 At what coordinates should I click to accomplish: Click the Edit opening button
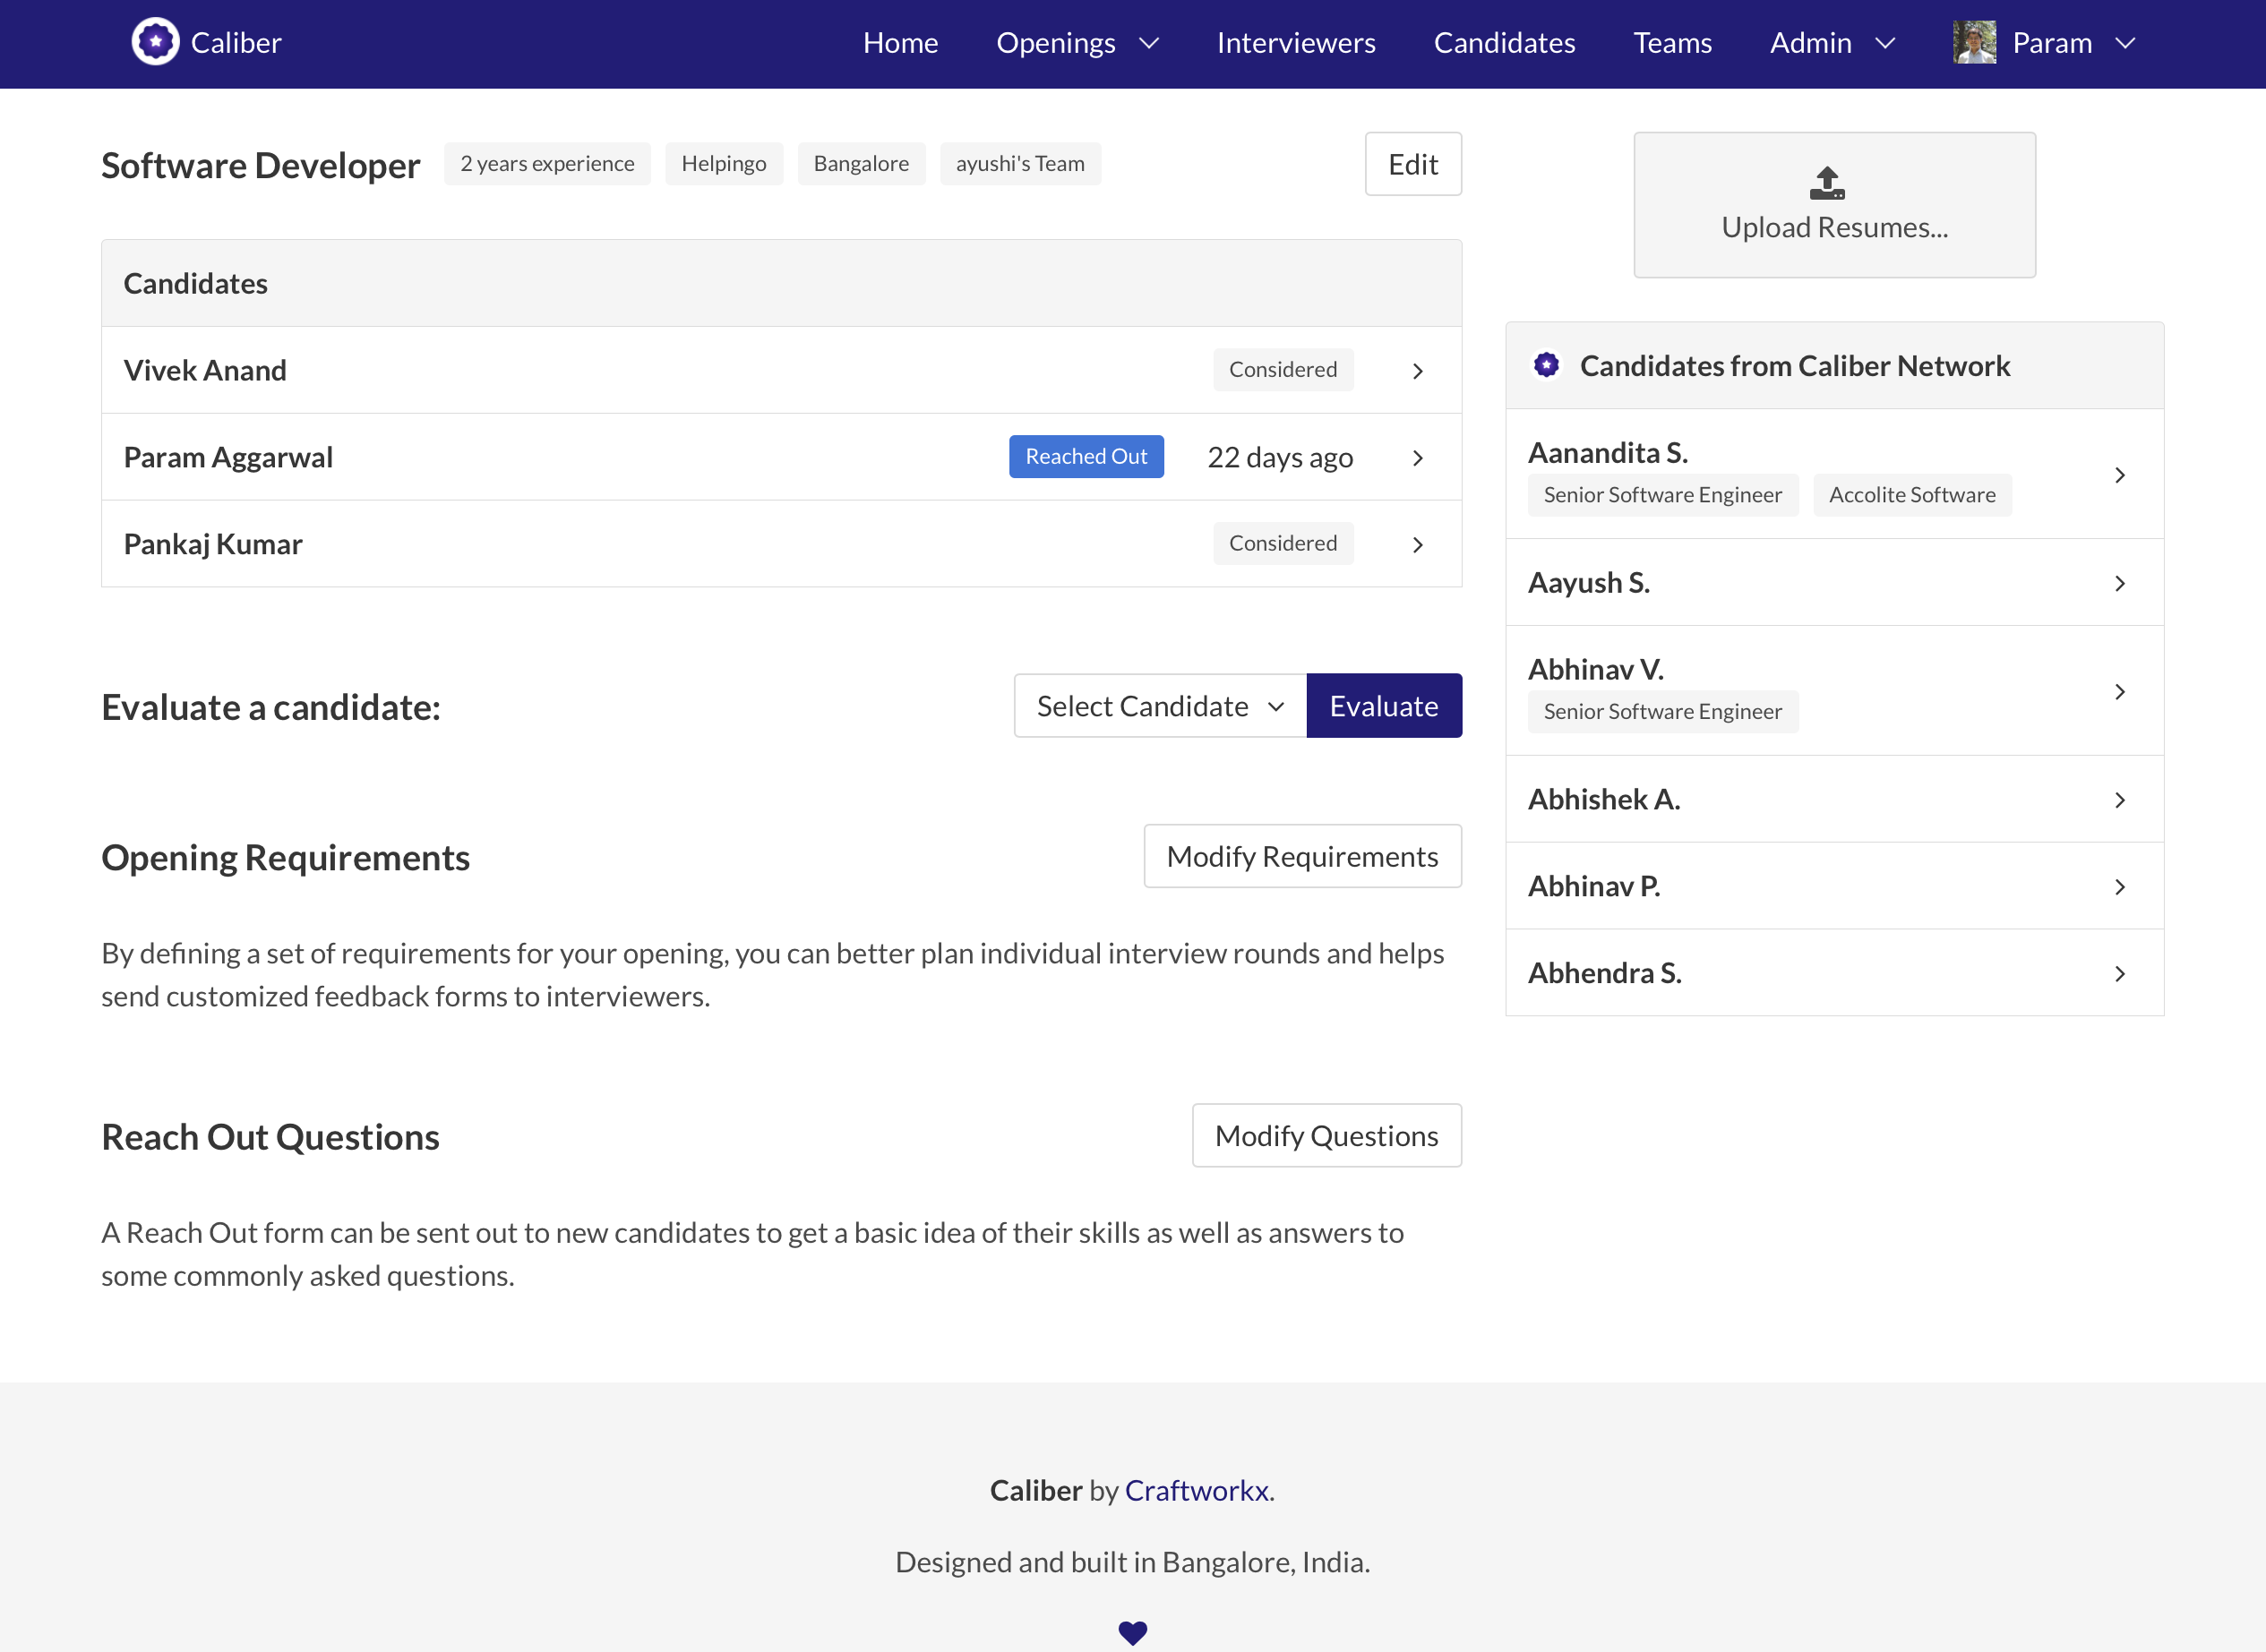pos(1412,164)
